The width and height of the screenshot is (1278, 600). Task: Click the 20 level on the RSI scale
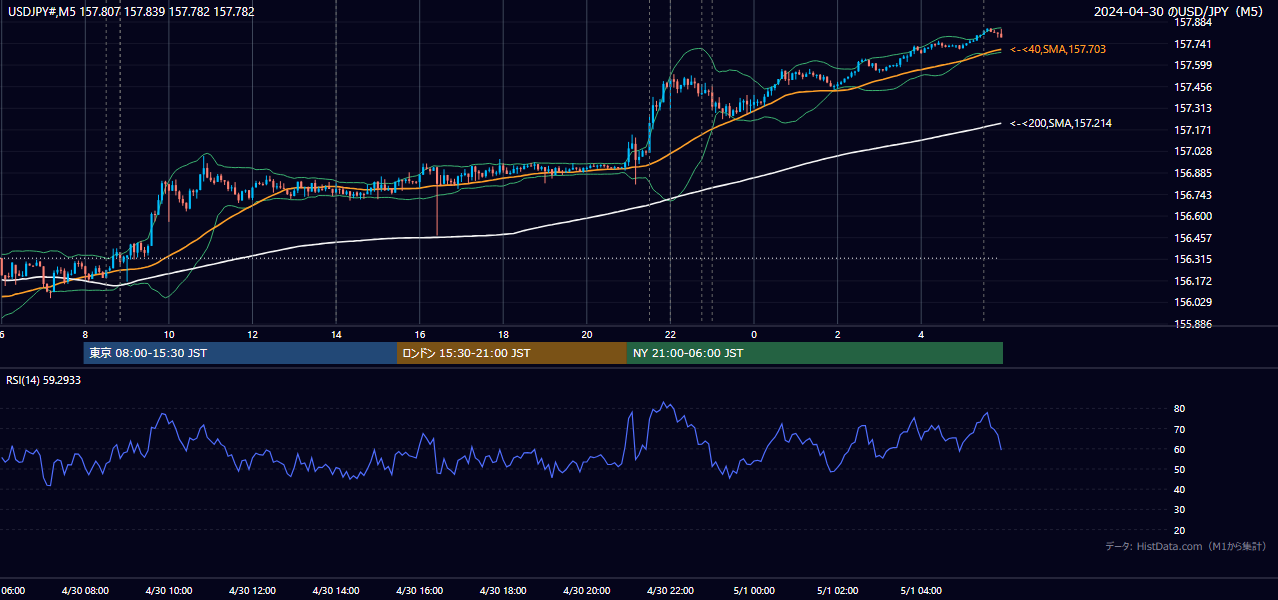pos(1180,530)
